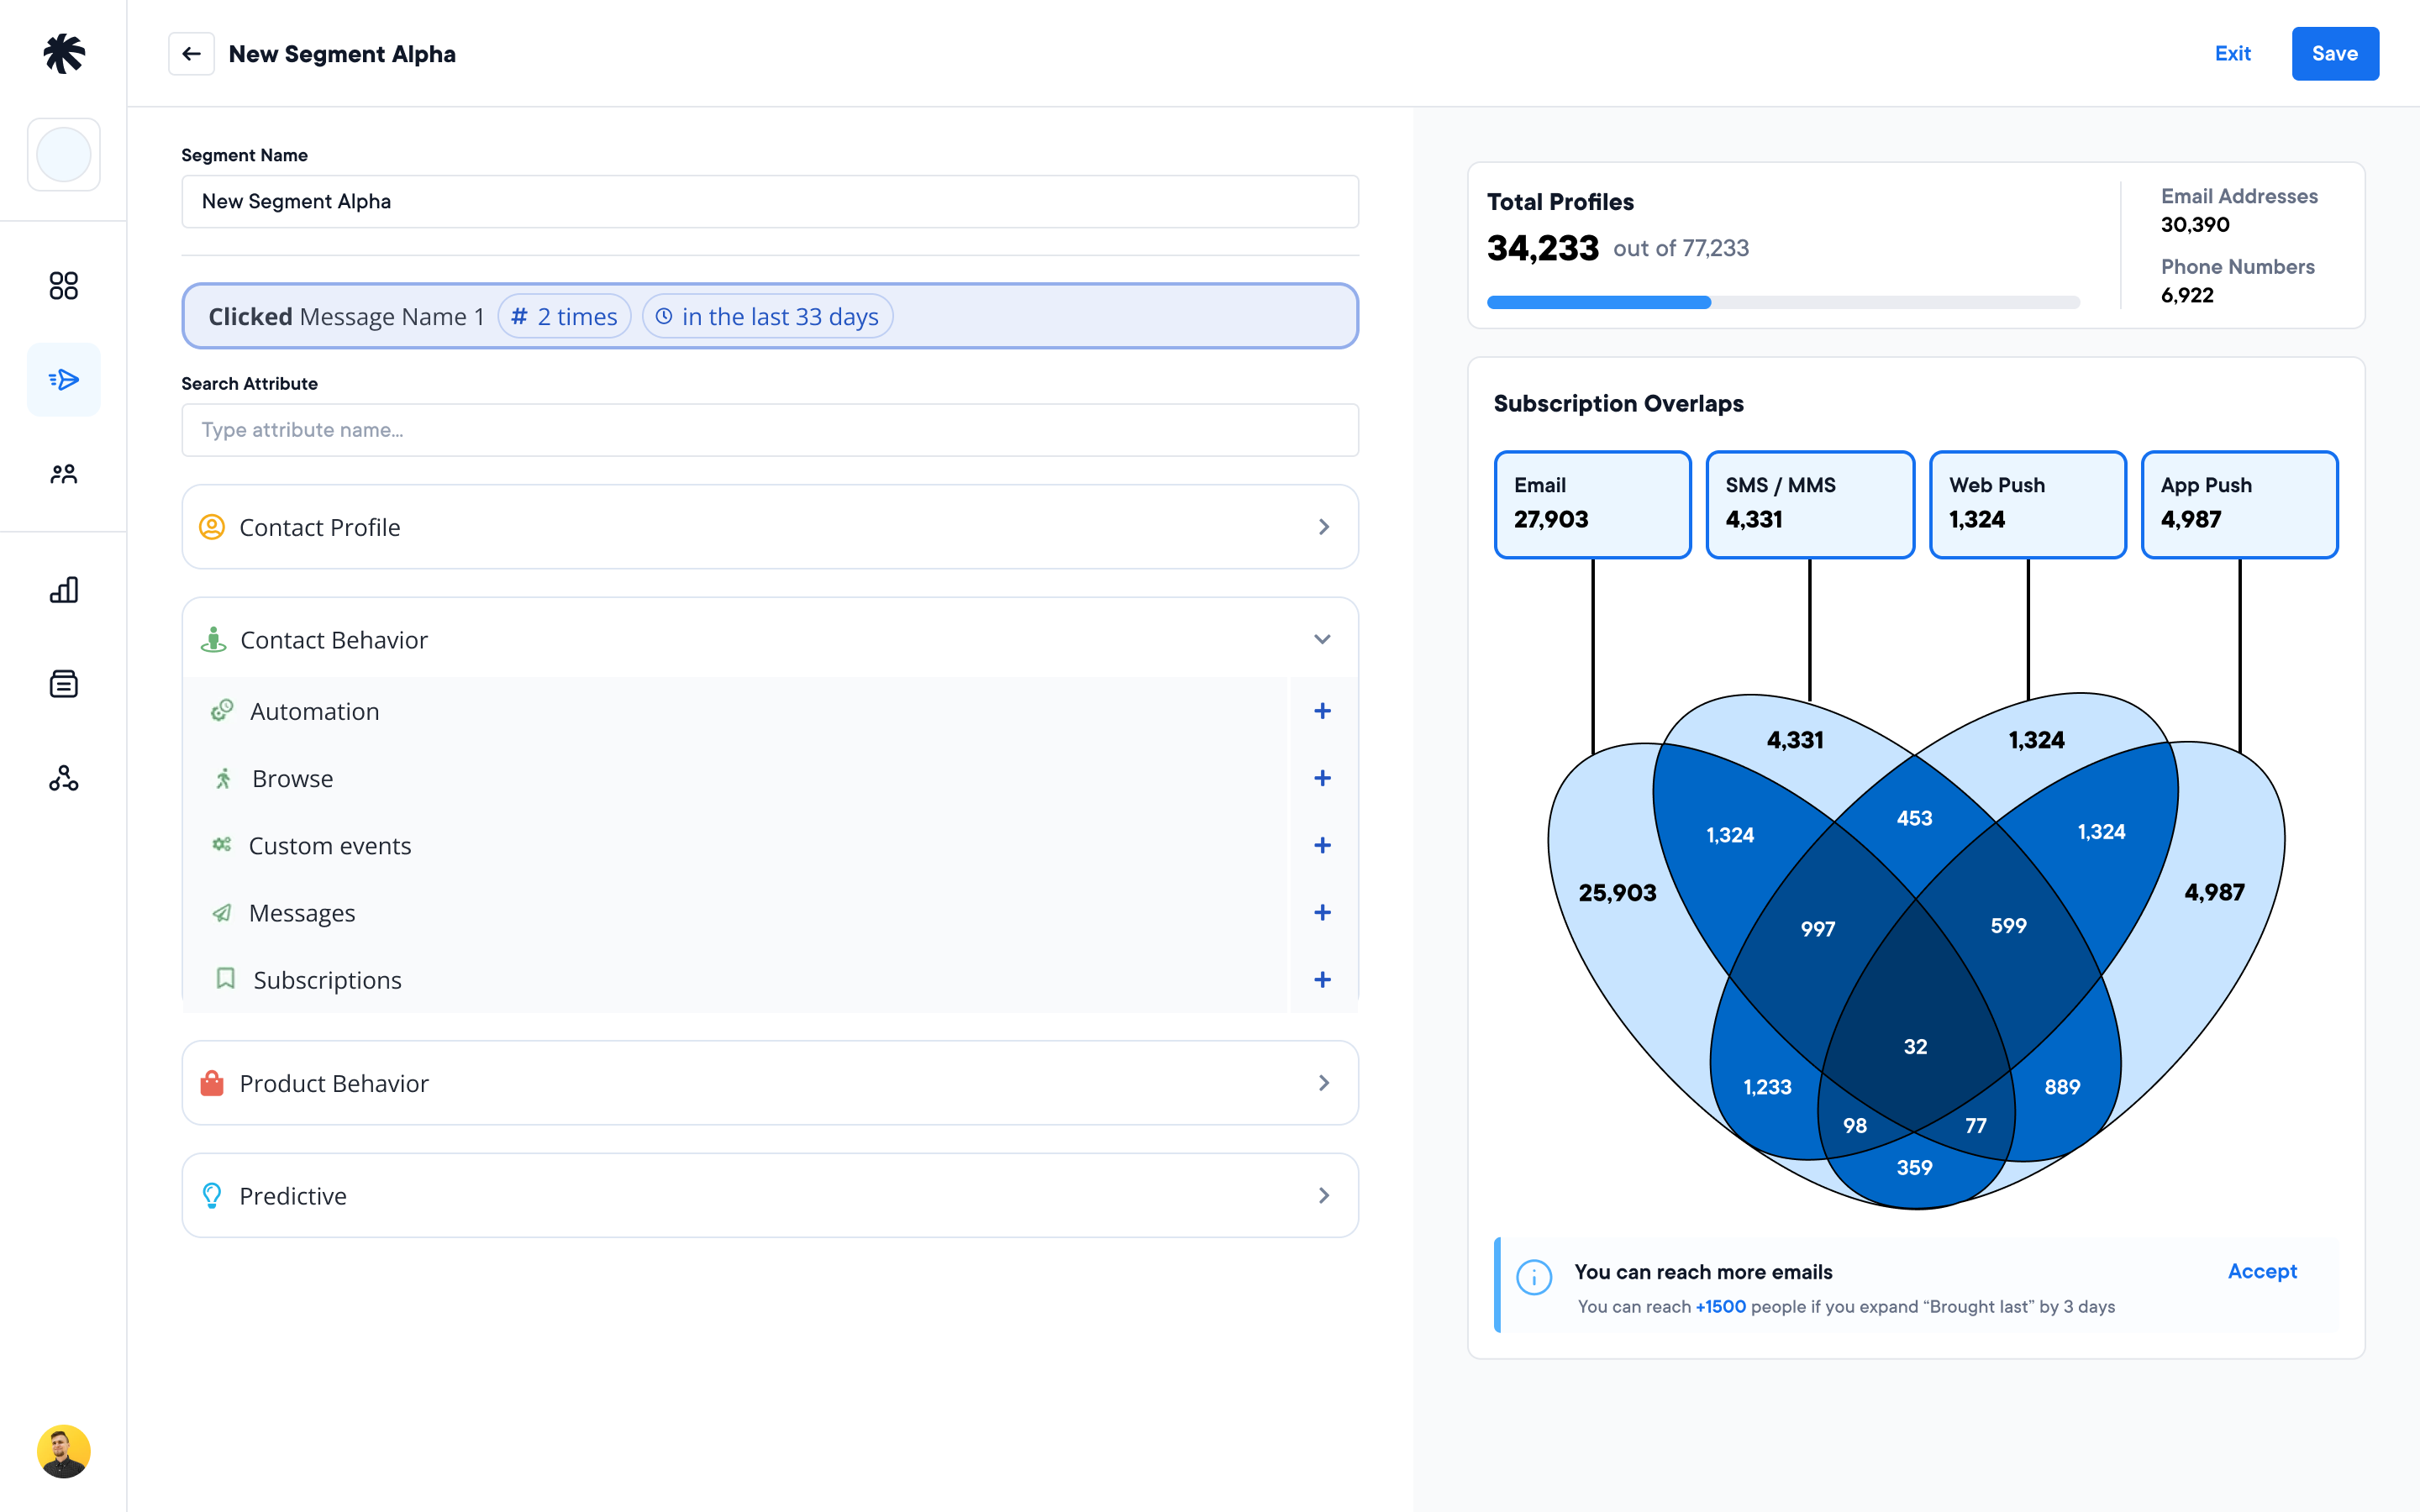Select the Automation row
Image resolution: width=2420 pixels, height=1512 pixels.
coord(734,711)
